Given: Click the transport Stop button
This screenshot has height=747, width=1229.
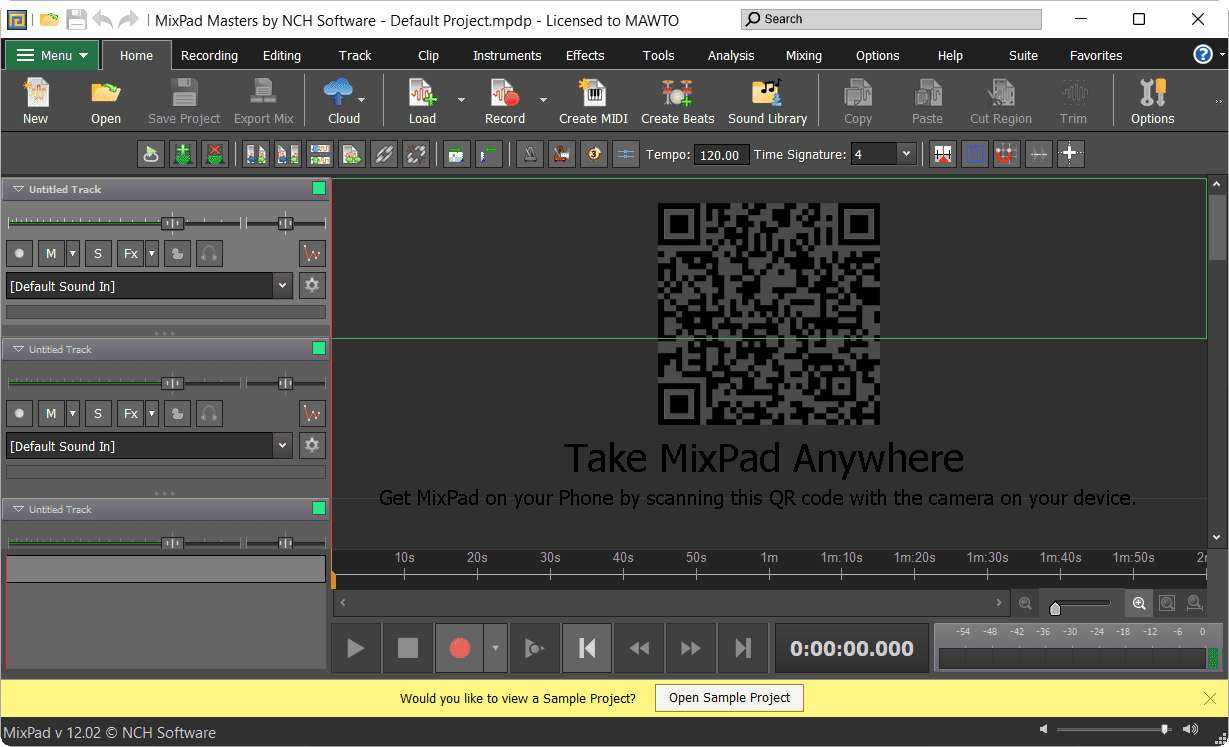Looking at the screenshot, I should pyautogui.click(x=408, y=648).
